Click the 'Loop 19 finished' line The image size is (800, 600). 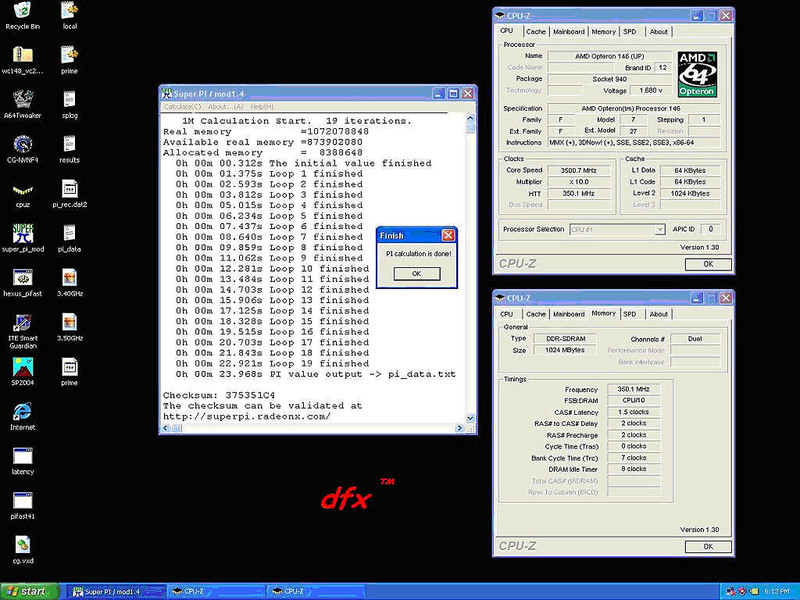click(x=319, y=364)
